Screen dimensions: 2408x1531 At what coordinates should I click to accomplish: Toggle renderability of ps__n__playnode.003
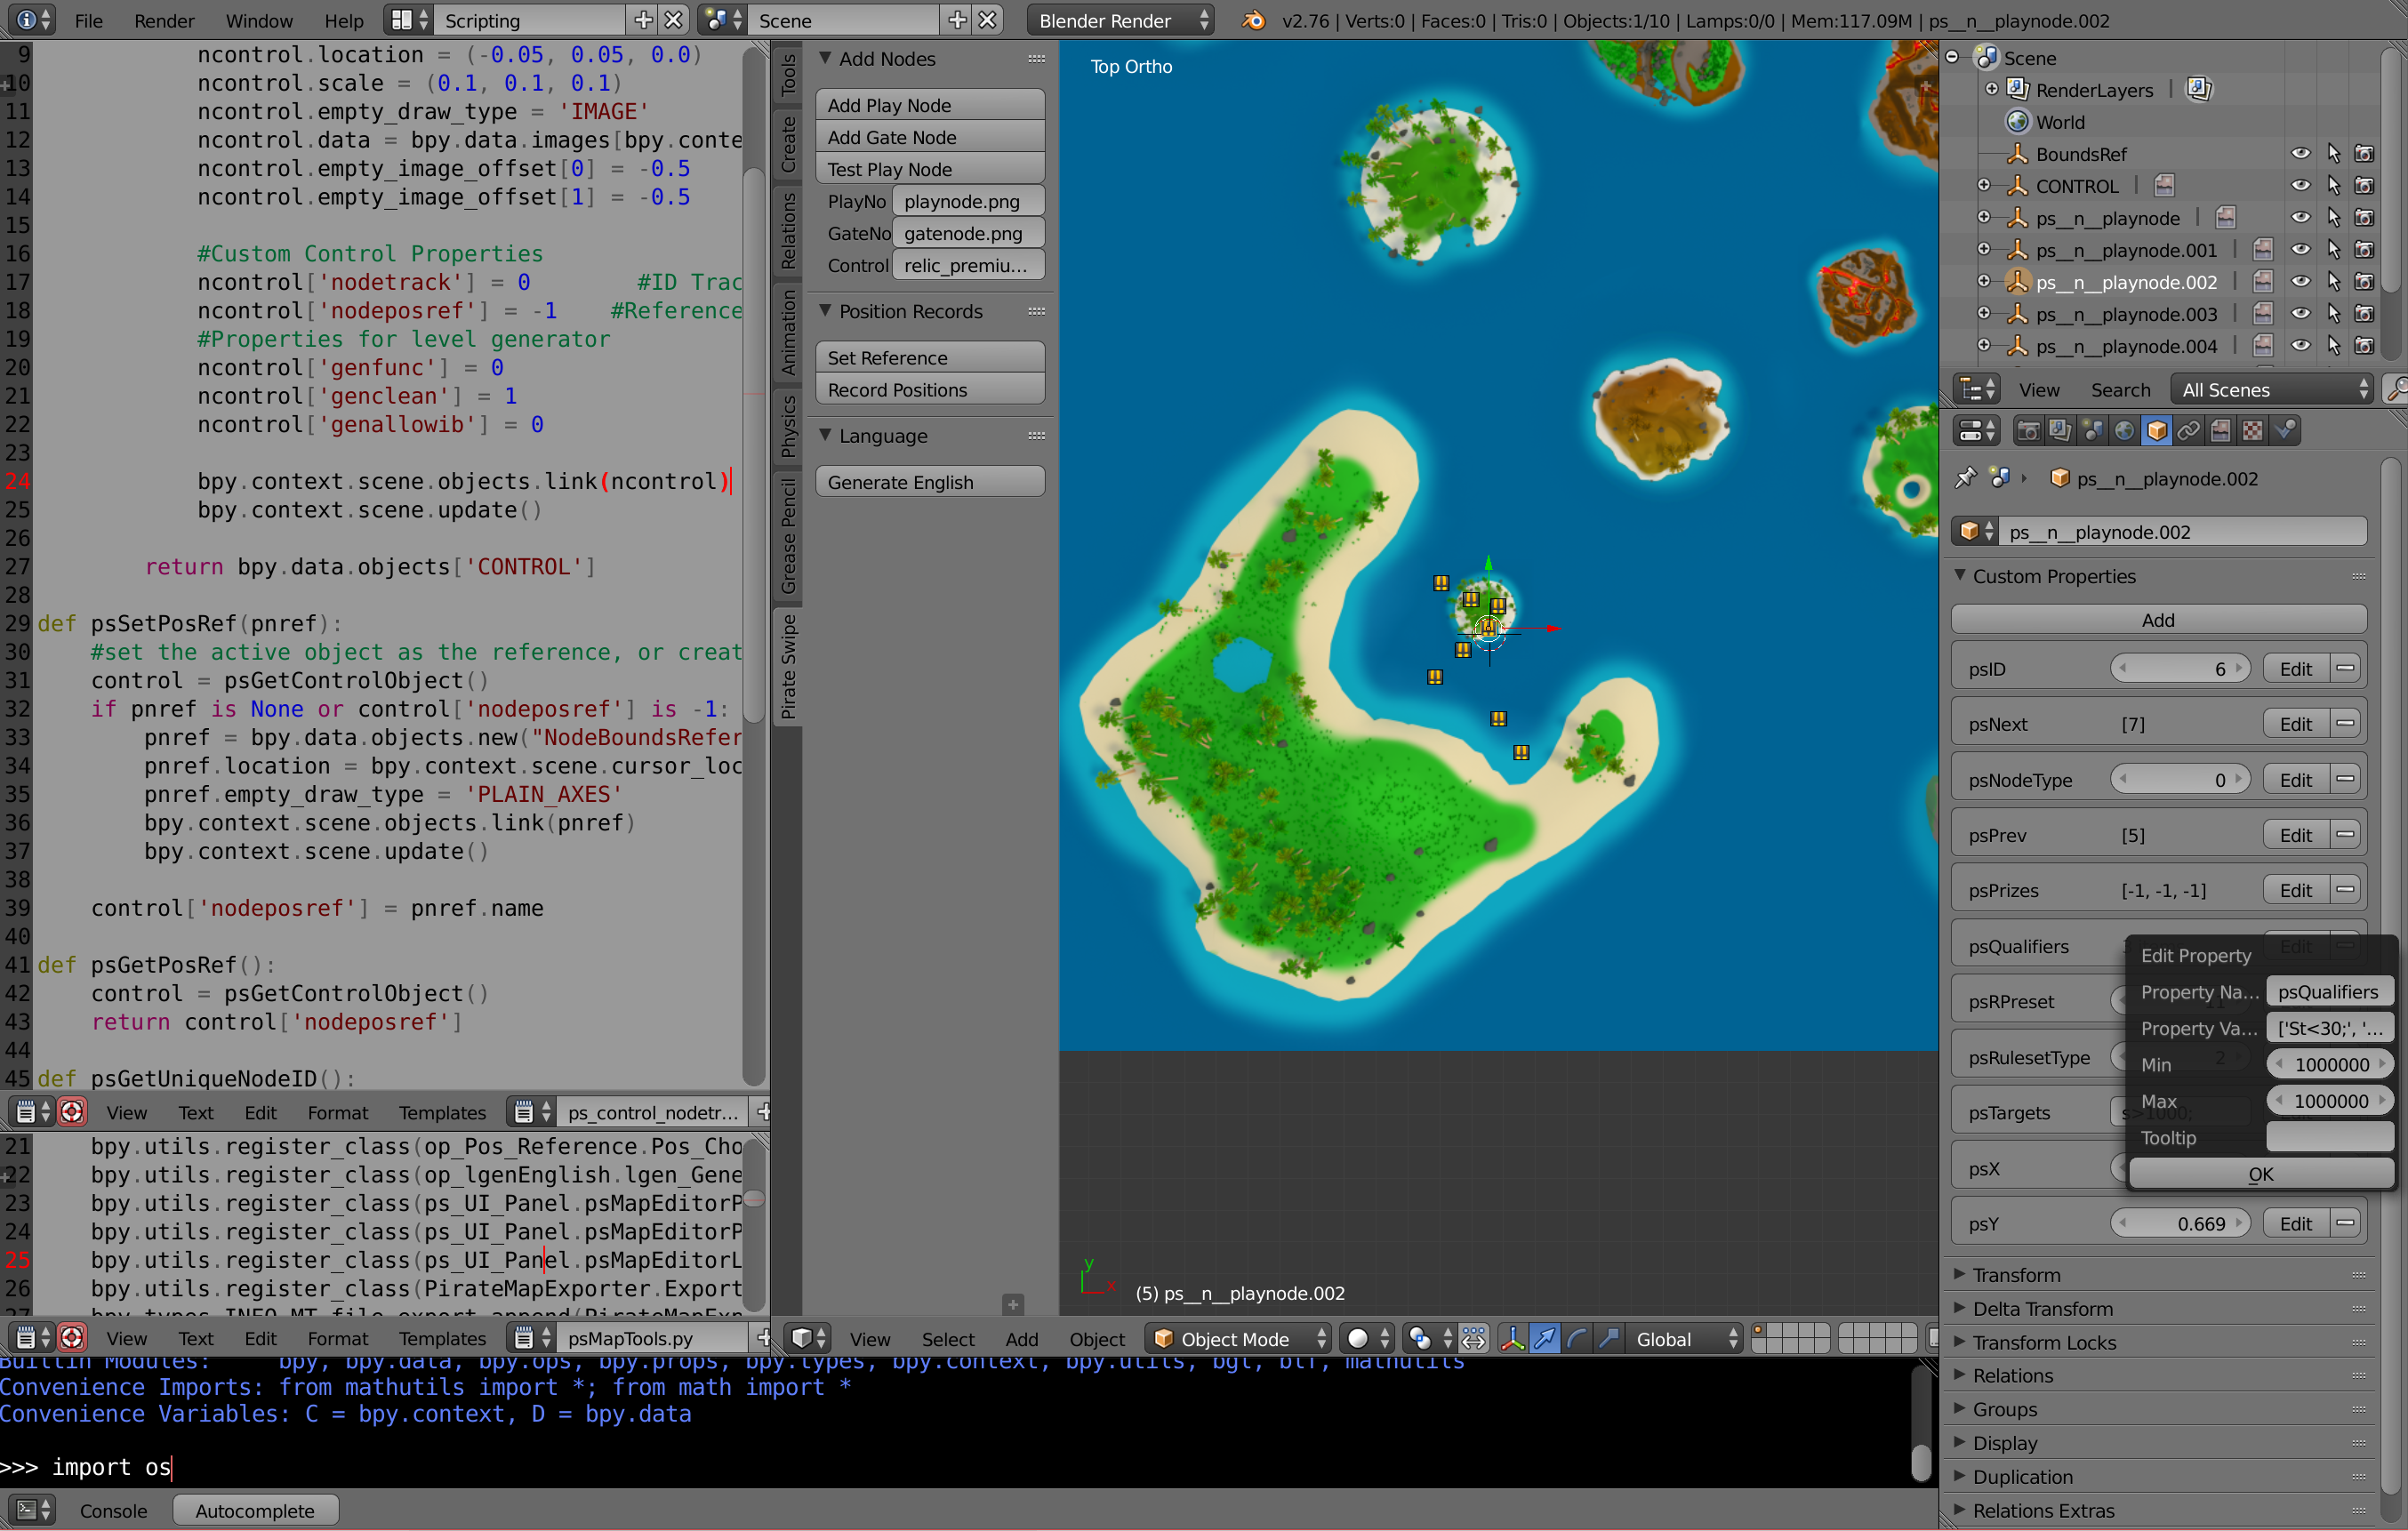pyautogui.click(x=2364, y=314)
